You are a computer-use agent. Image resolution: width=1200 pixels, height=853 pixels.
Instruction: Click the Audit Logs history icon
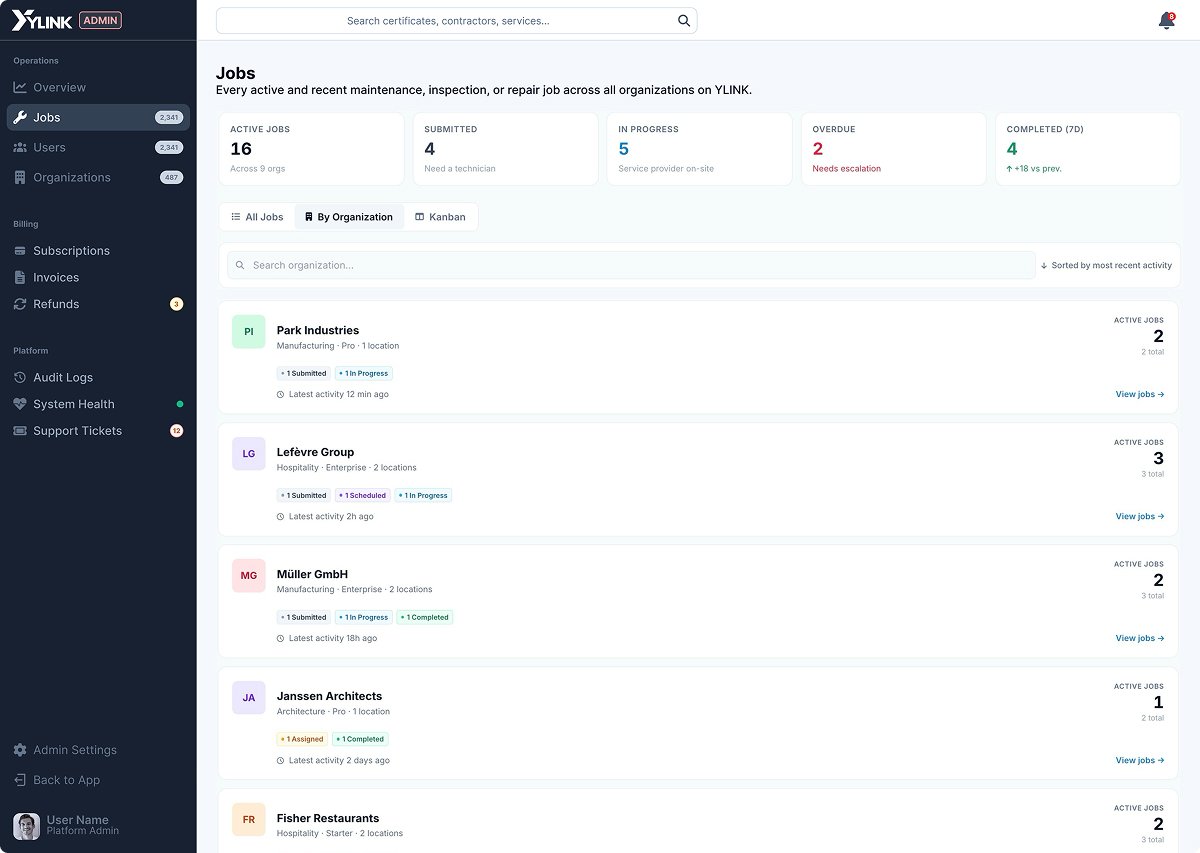coord(20,377)
